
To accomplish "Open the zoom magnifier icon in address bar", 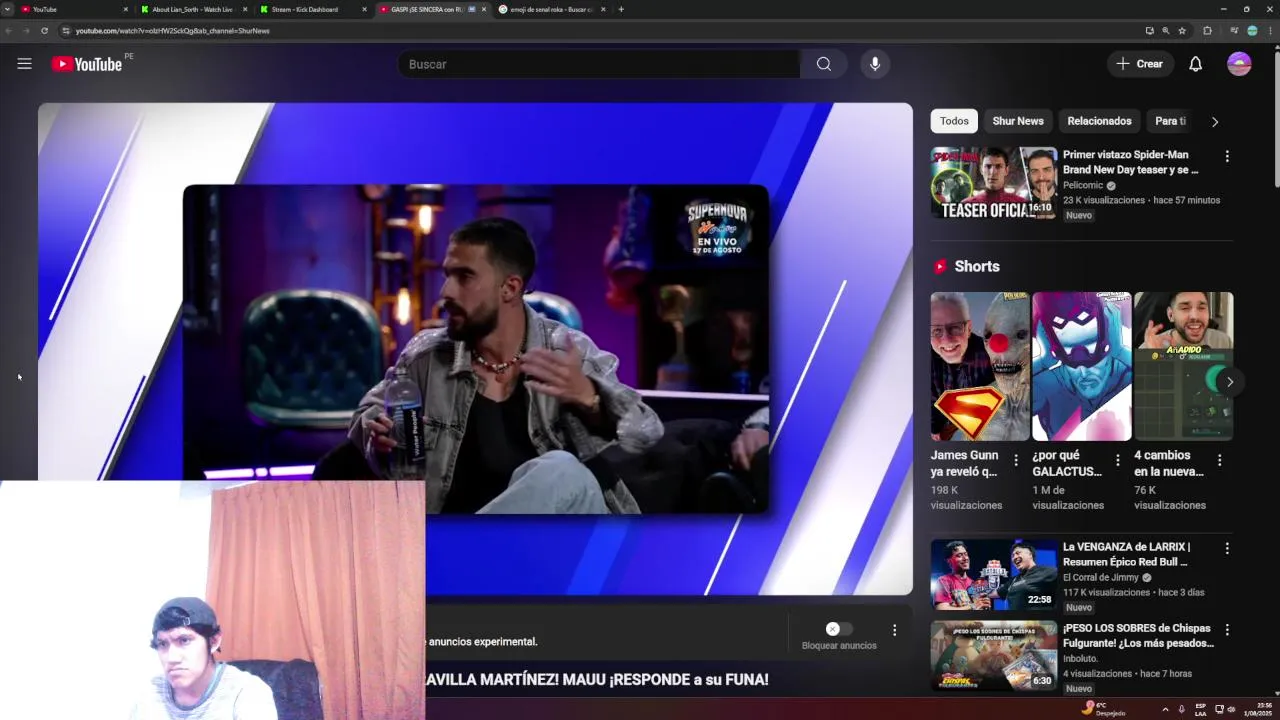I will 1165,31.
